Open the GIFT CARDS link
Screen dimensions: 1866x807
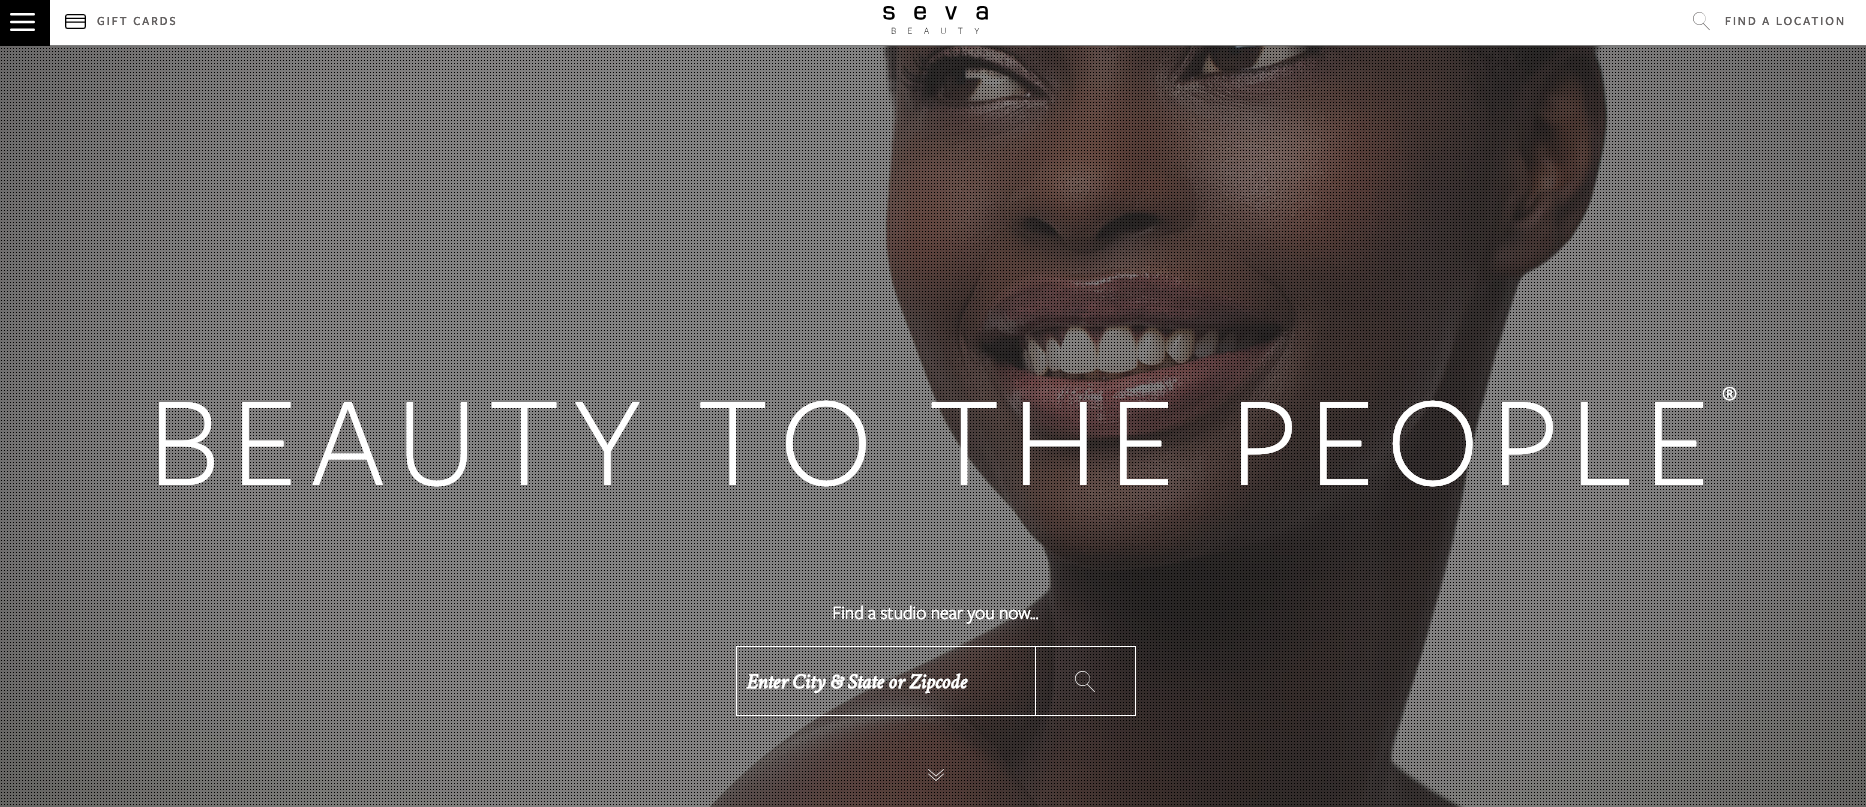click(x=137, y=21)
